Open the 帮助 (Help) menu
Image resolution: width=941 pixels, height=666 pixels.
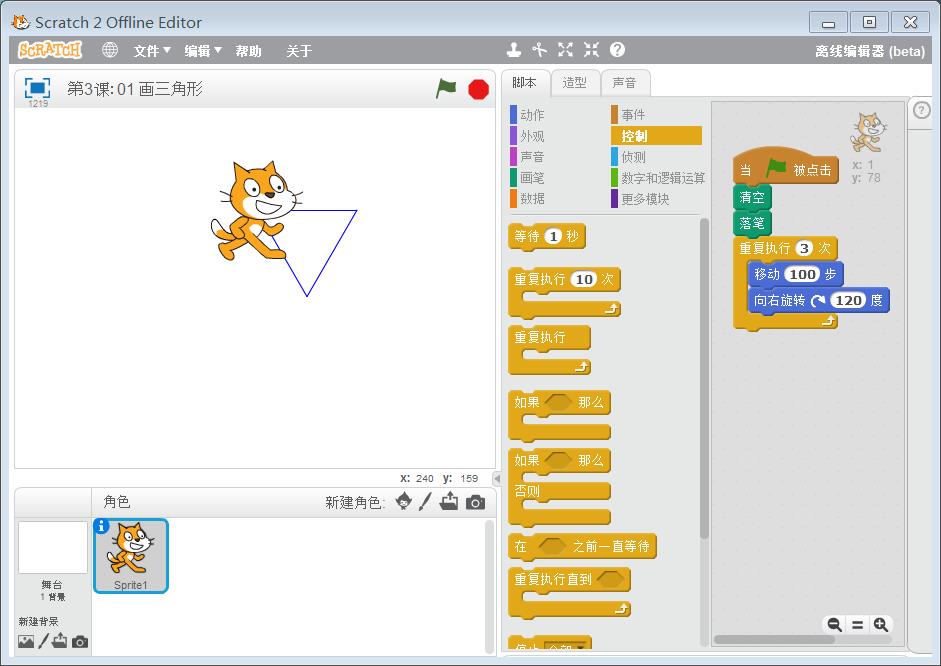(x=248, y=51)
